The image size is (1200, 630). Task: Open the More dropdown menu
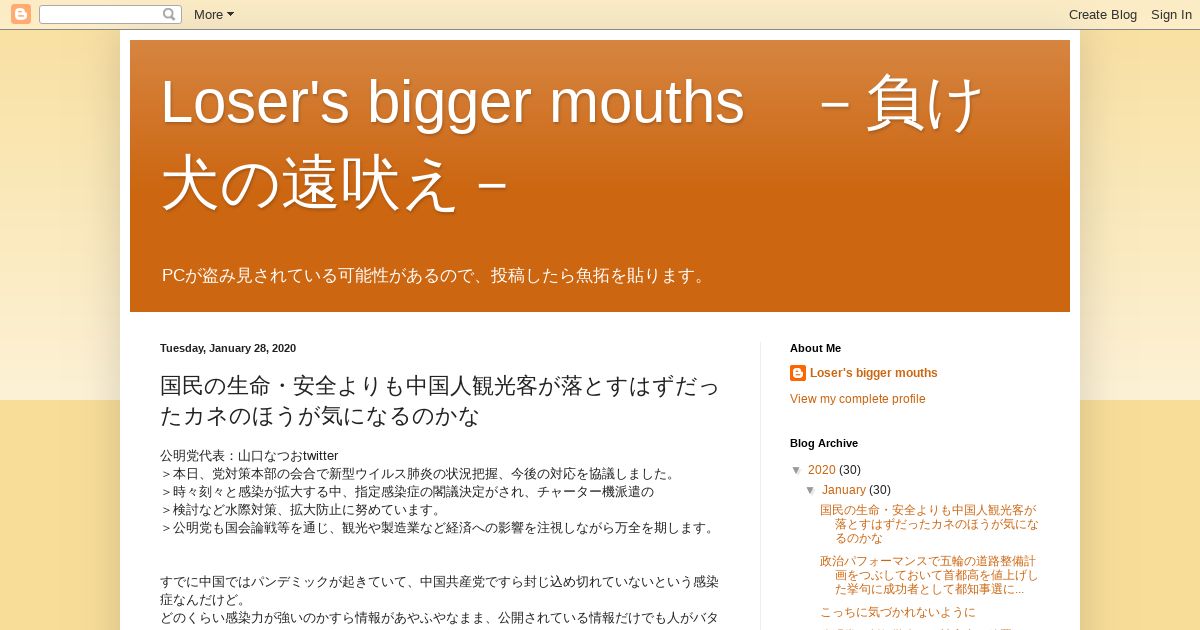[x=214, y=14]
